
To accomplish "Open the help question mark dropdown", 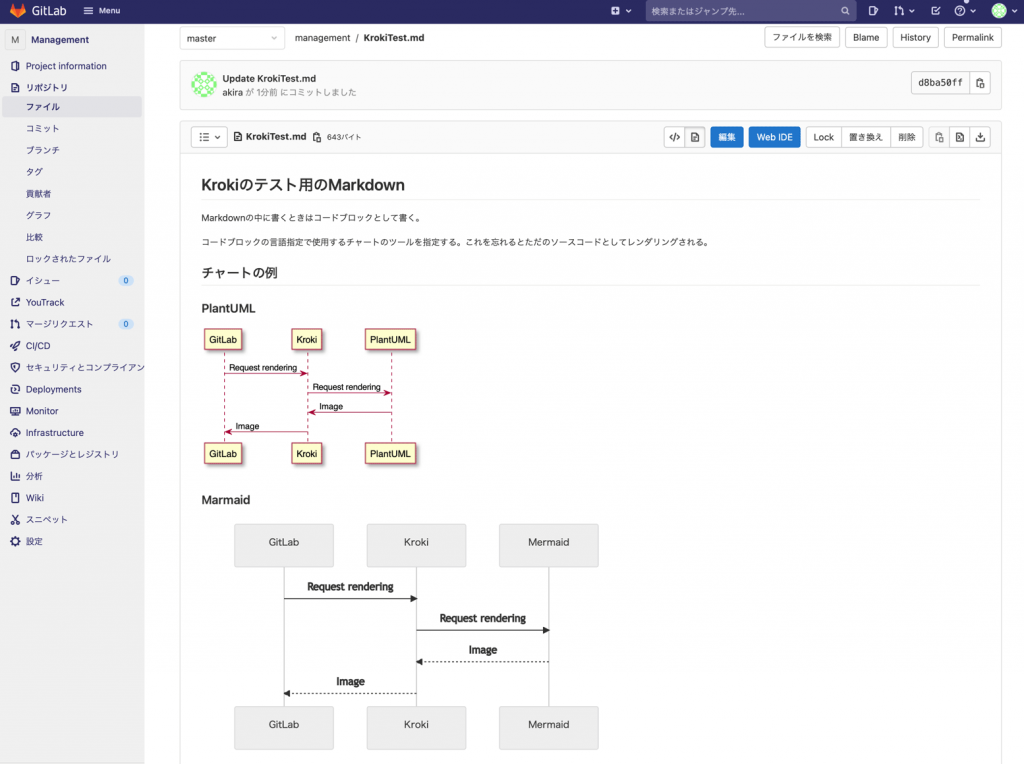I will 965,10.
